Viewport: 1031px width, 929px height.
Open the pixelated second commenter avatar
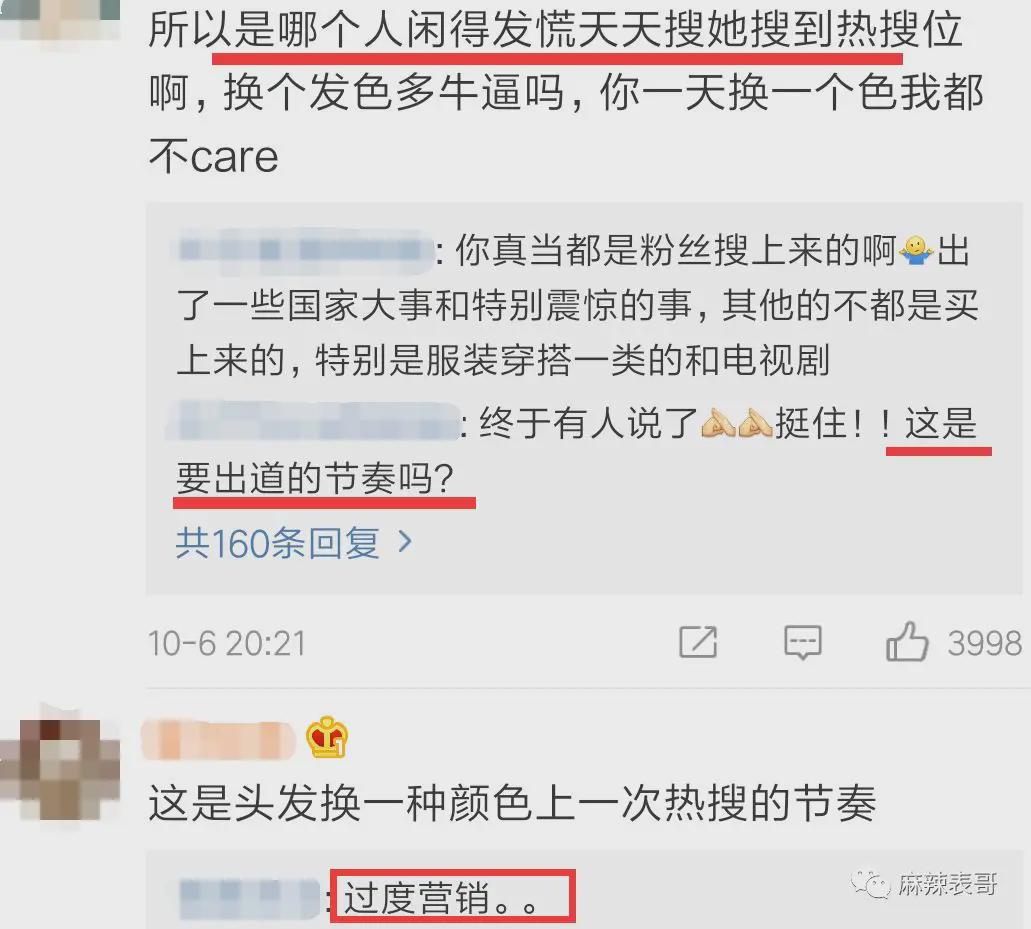point(60,767)
